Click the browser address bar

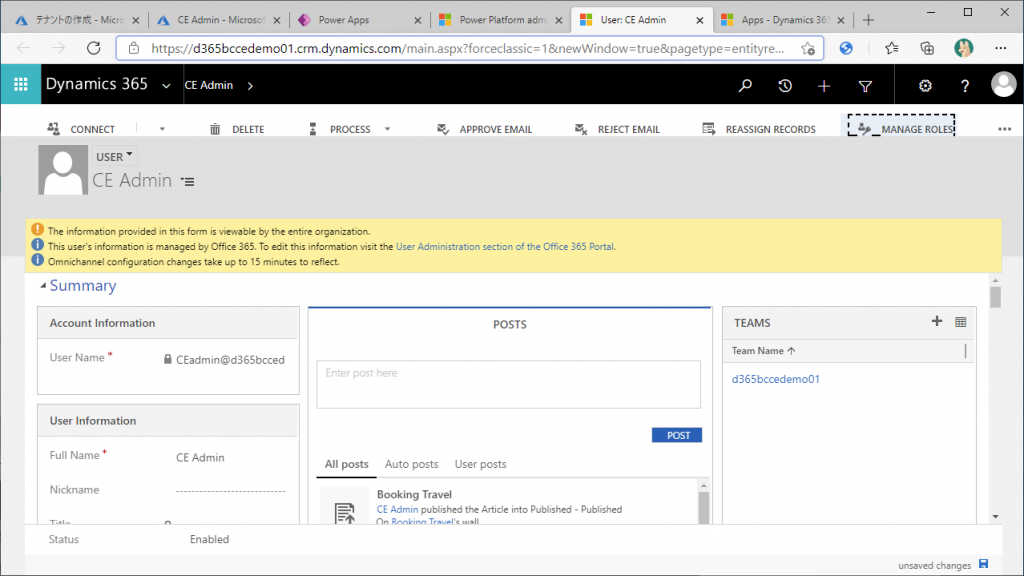(468, 48)
